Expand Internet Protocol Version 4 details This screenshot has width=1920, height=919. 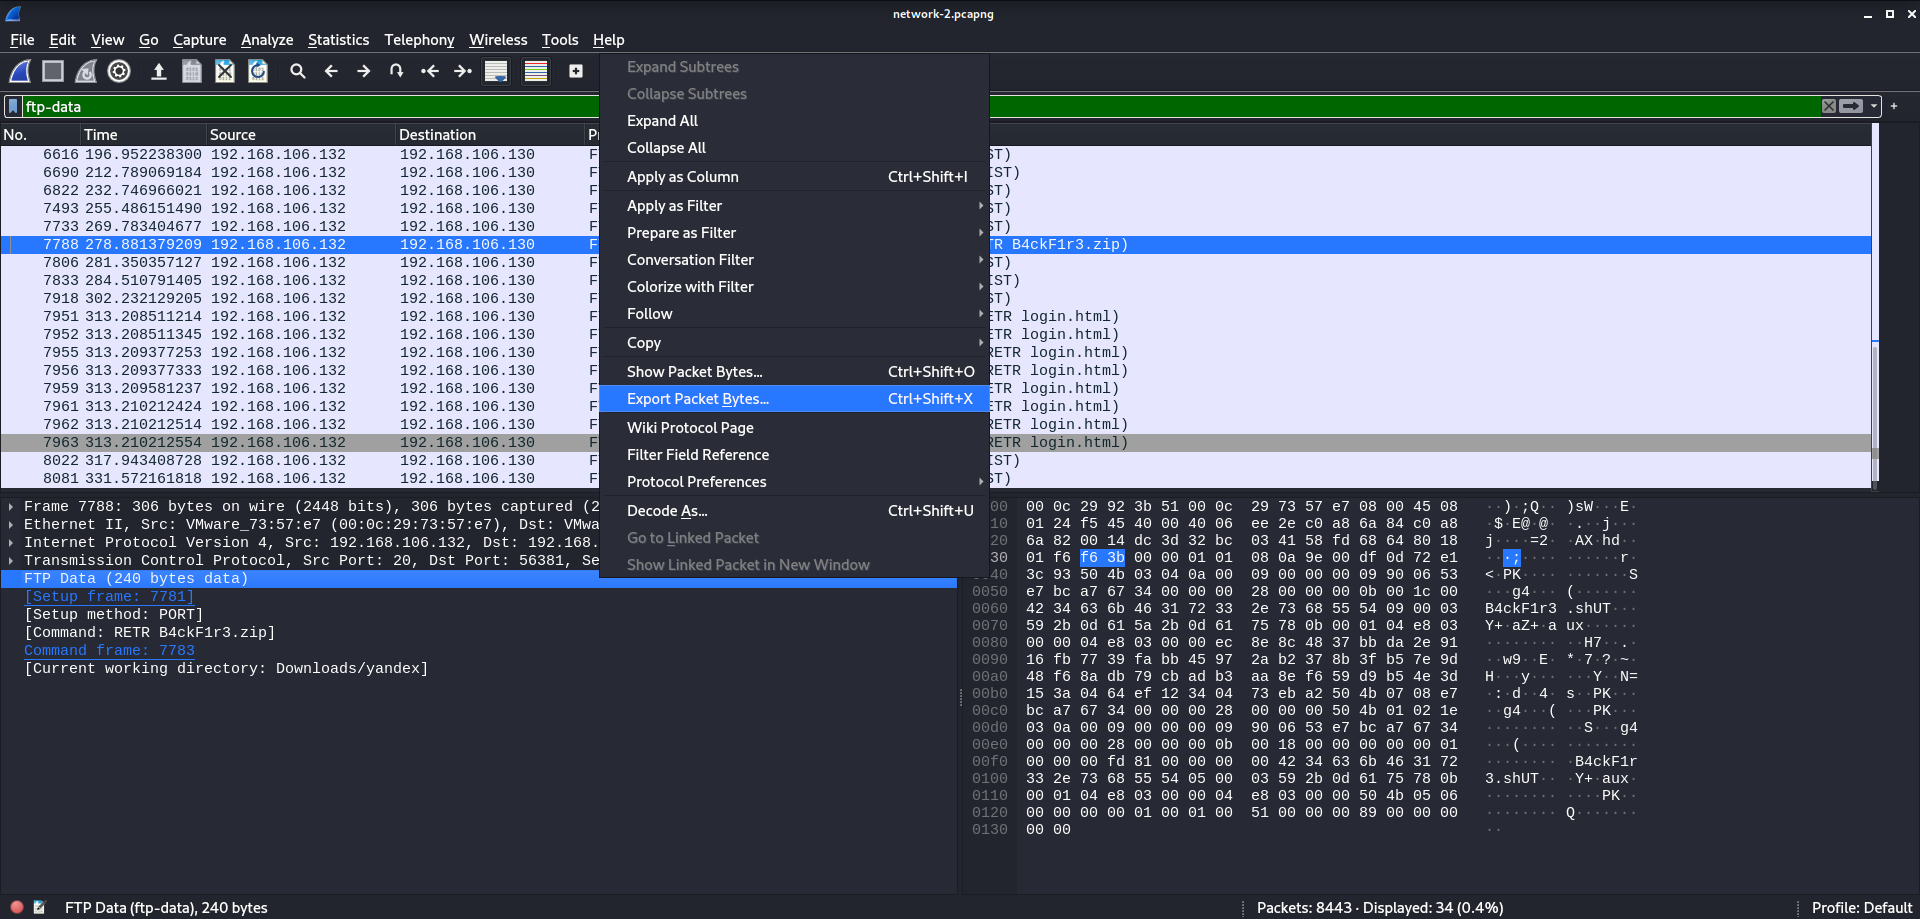[x=11, y=543]
